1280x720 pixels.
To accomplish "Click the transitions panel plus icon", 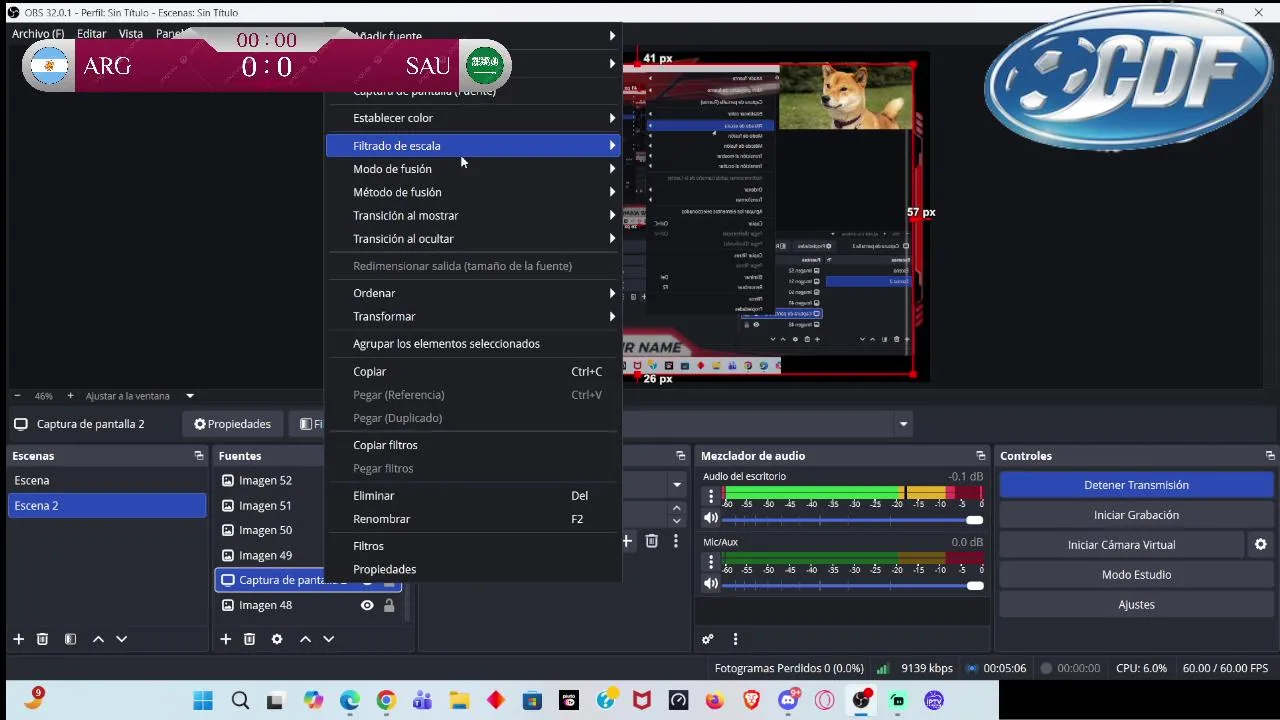I will (x=628, y=541).
